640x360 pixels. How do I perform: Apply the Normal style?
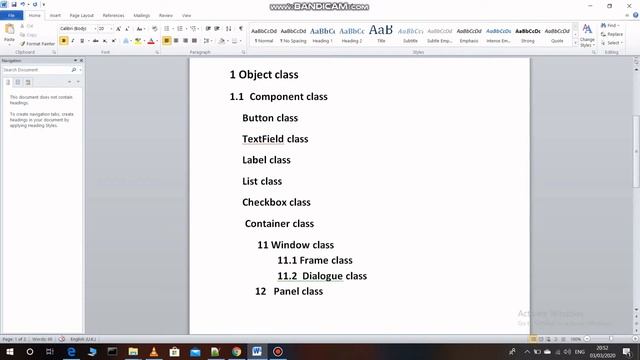coord(264,35)
